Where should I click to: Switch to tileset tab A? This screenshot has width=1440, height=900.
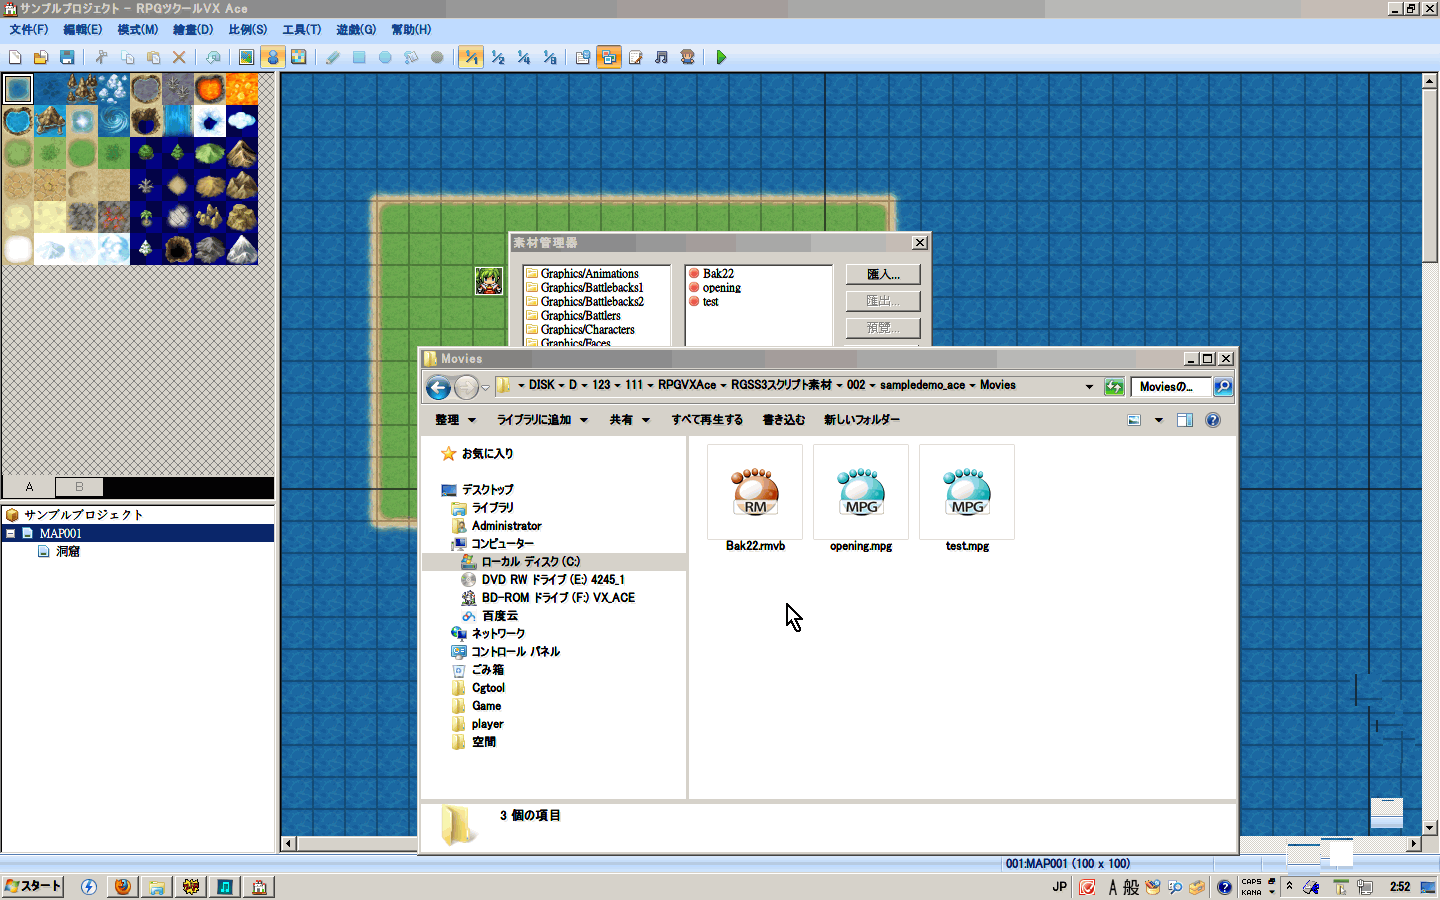29,487
